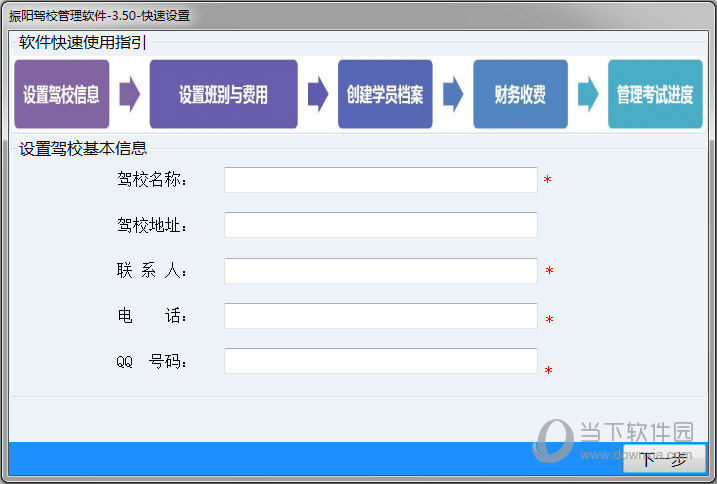
Task: Click the 设置驾校信息 step block
Action: 62,94
